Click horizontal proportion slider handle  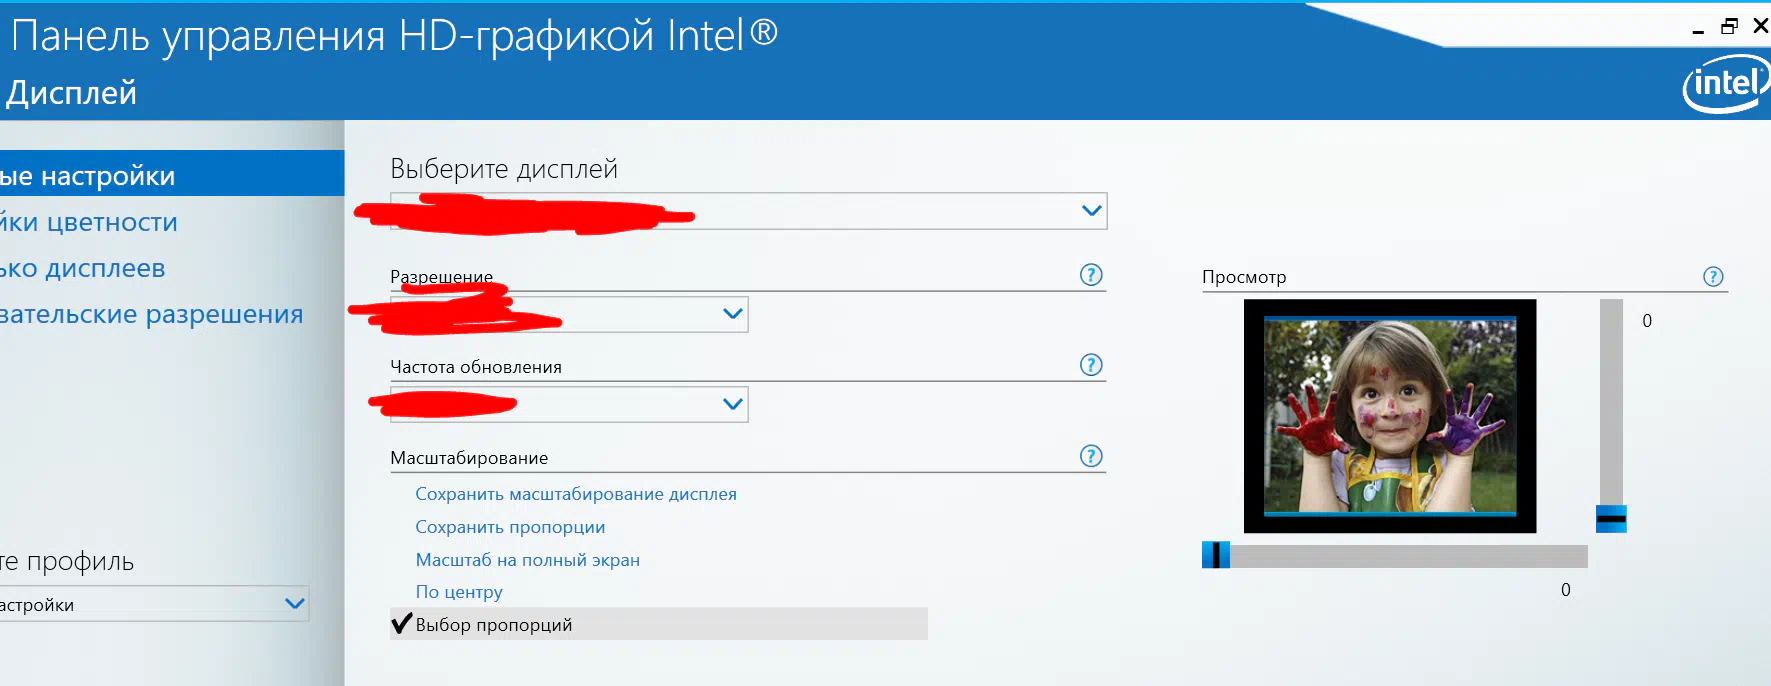pos(1216,555)
